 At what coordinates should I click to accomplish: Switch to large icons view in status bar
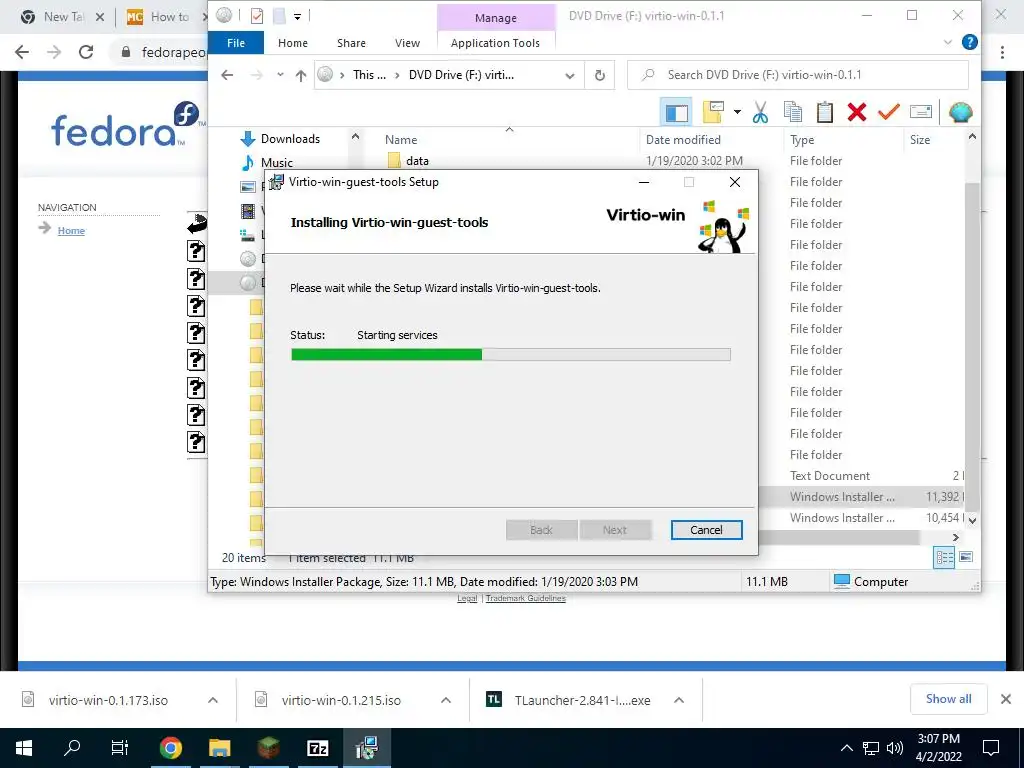[x=966, y=557]
